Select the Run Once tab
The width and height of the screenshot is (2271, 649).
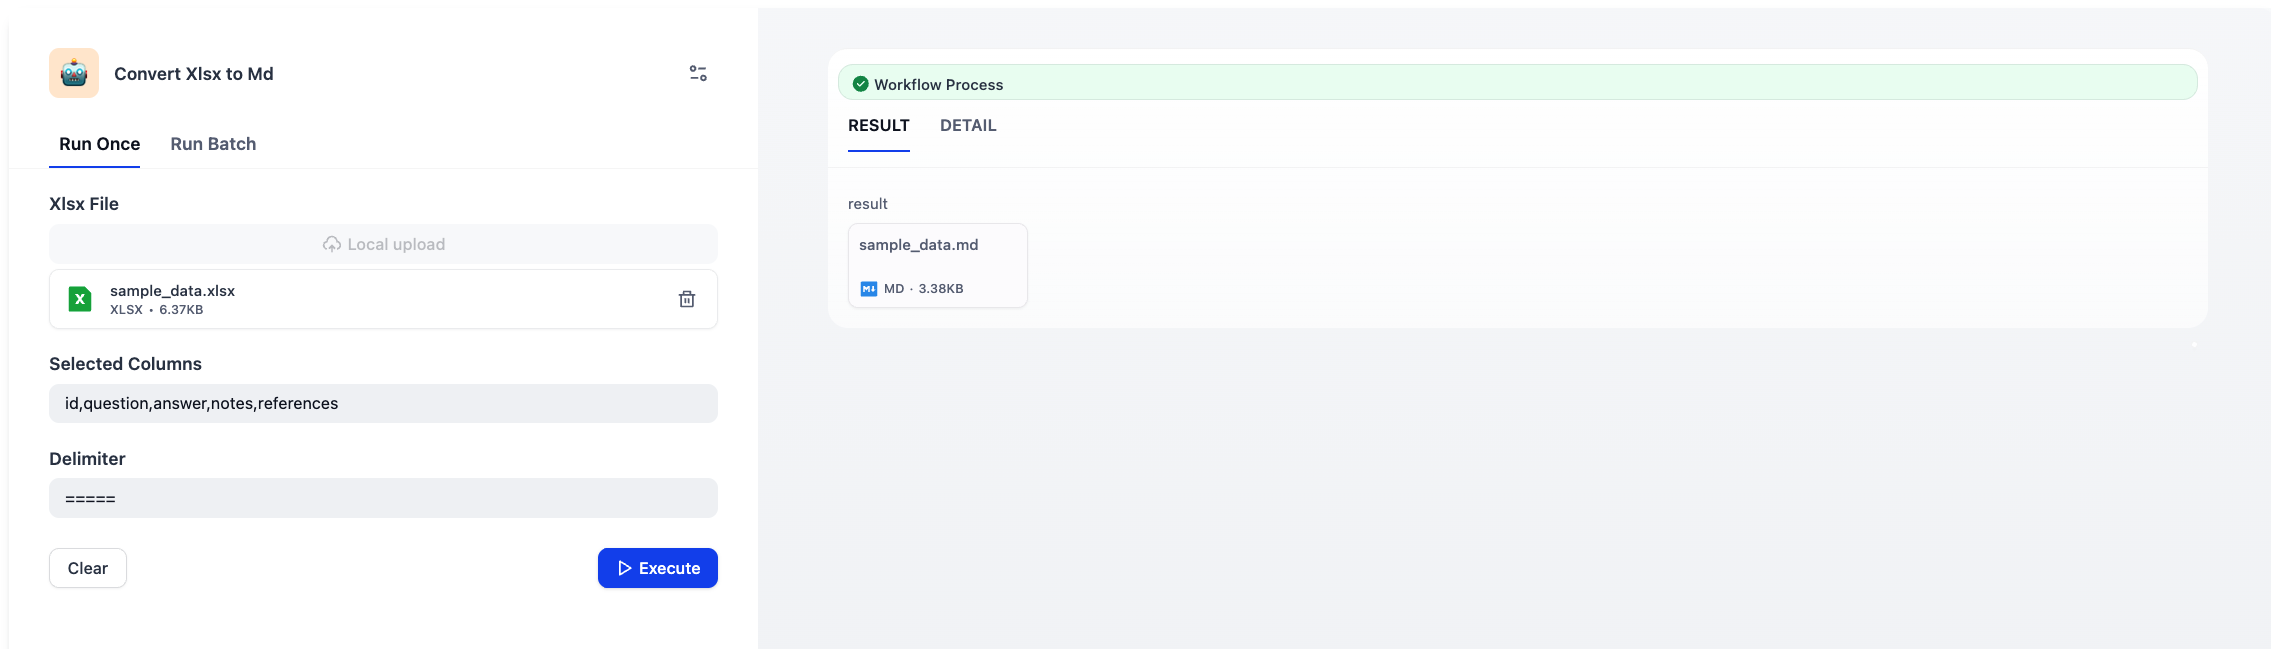click(99, 144)
